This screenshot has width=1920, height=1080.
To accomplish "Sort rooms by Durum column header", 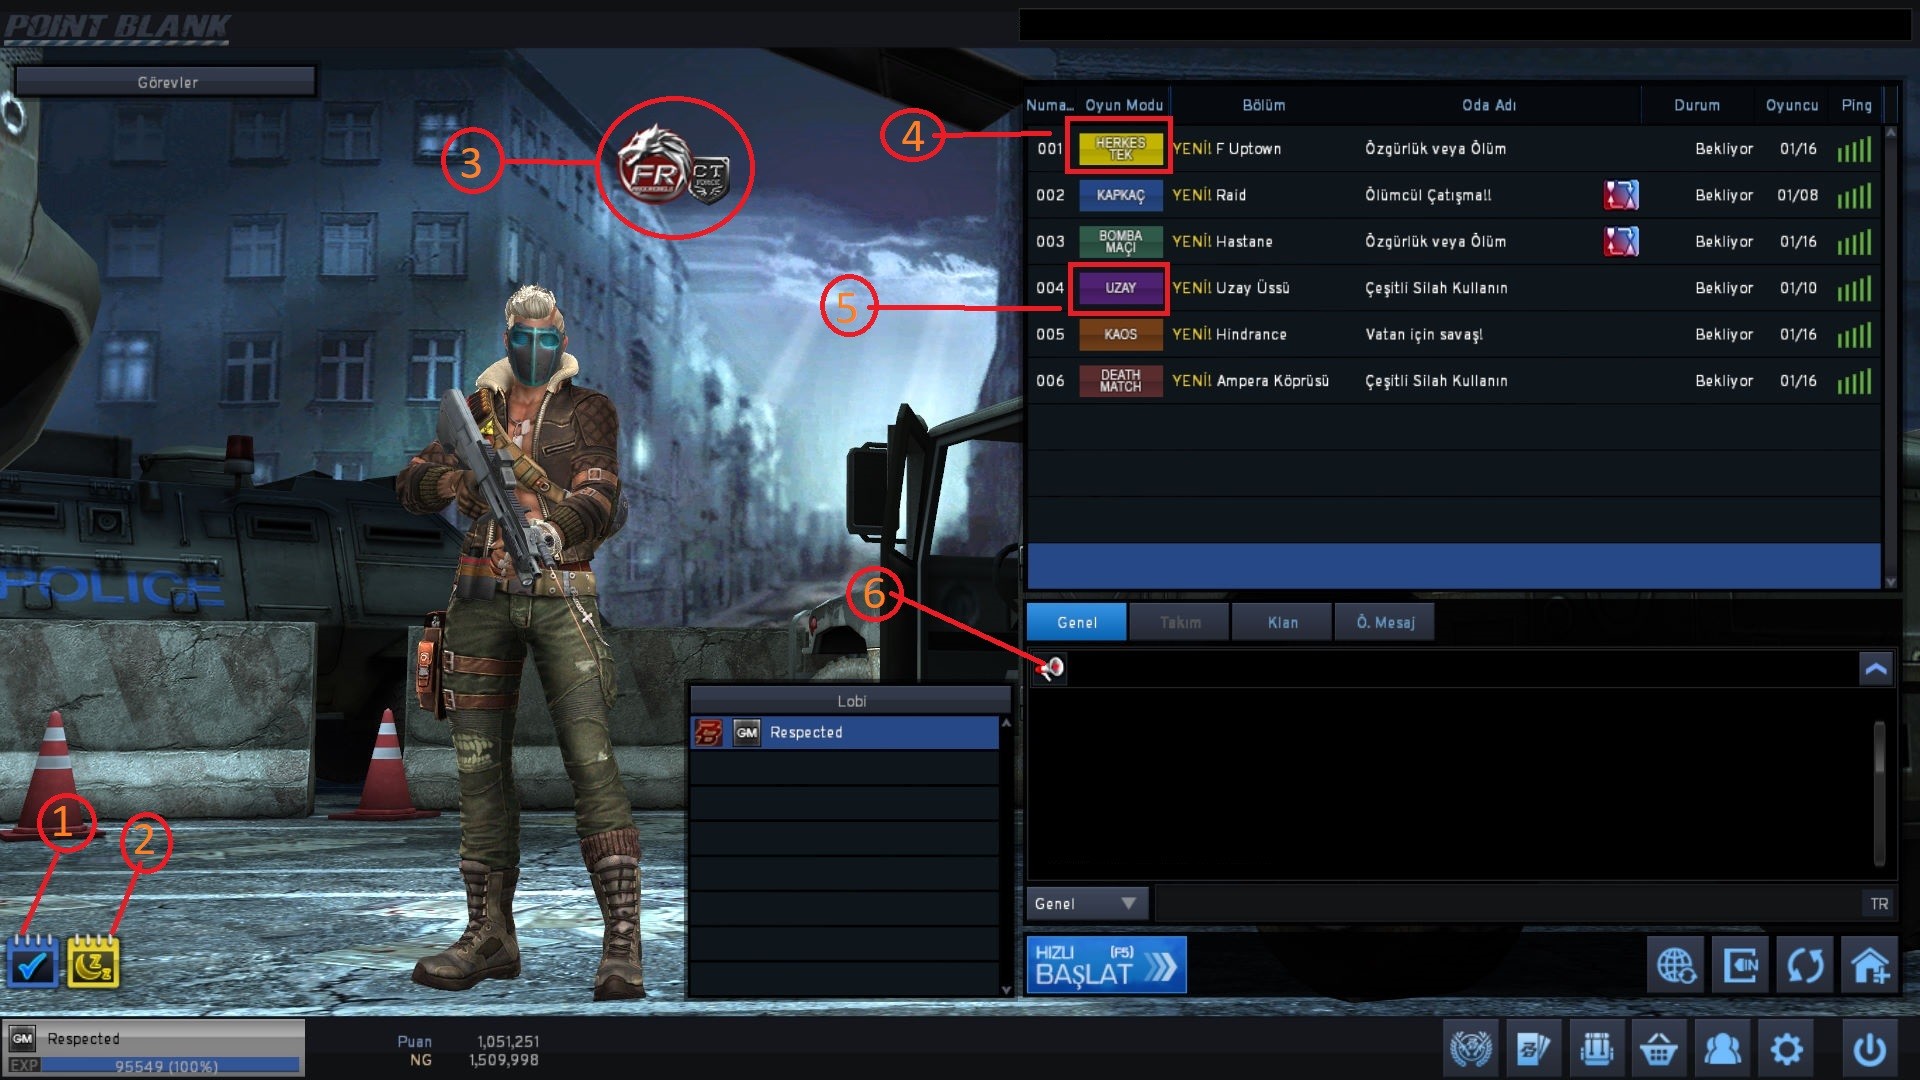I will 1697,105.
